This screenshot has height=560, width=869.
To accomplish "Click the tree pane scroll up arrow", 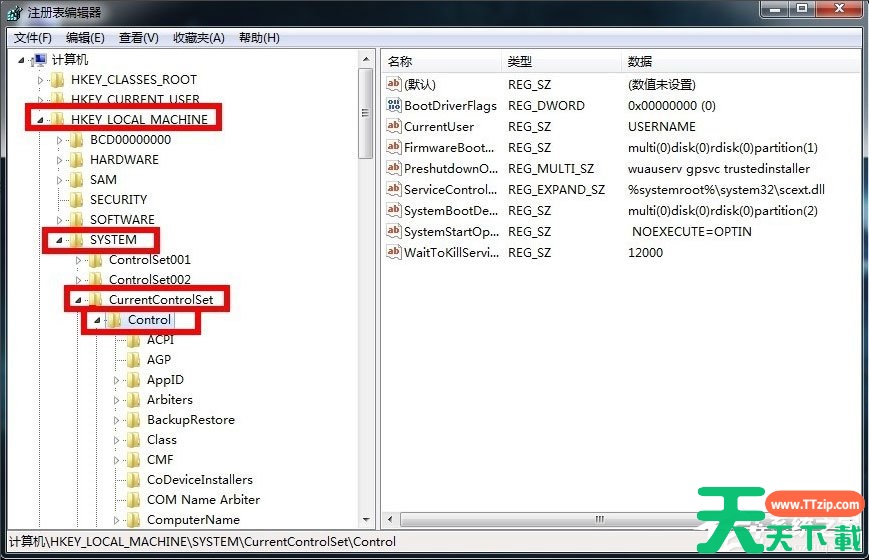I will (366, 59).
